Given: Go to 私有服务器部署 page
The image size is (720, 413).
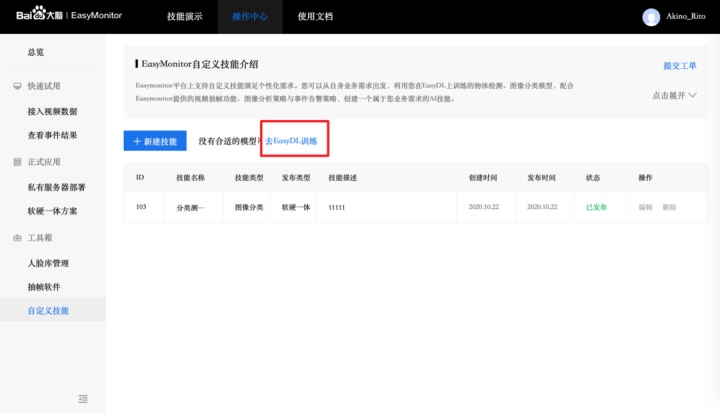Looking at the screenshot, I should tap(56, 187).
